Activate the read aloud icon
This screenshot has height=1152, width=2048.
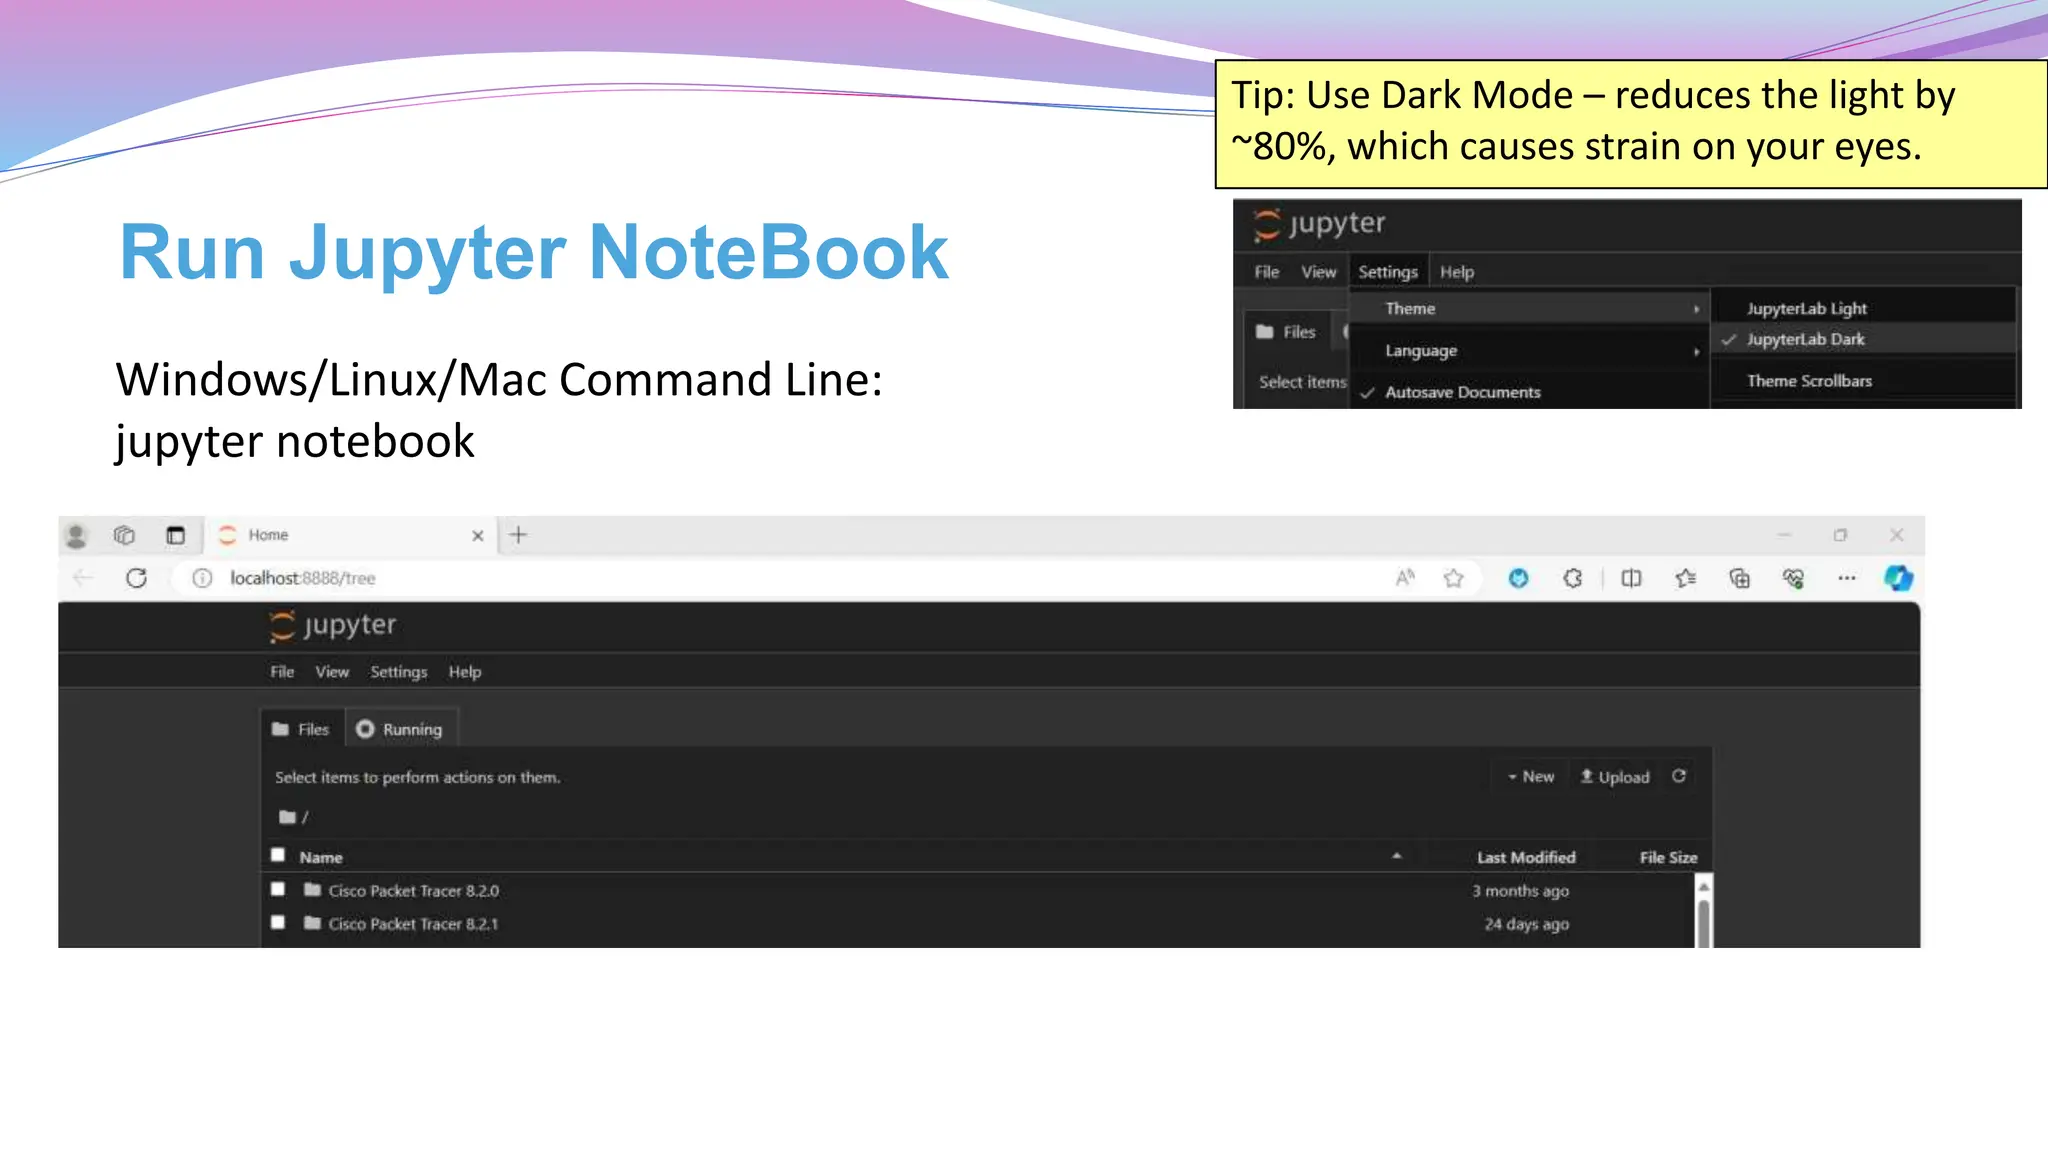click(1405, 577)
